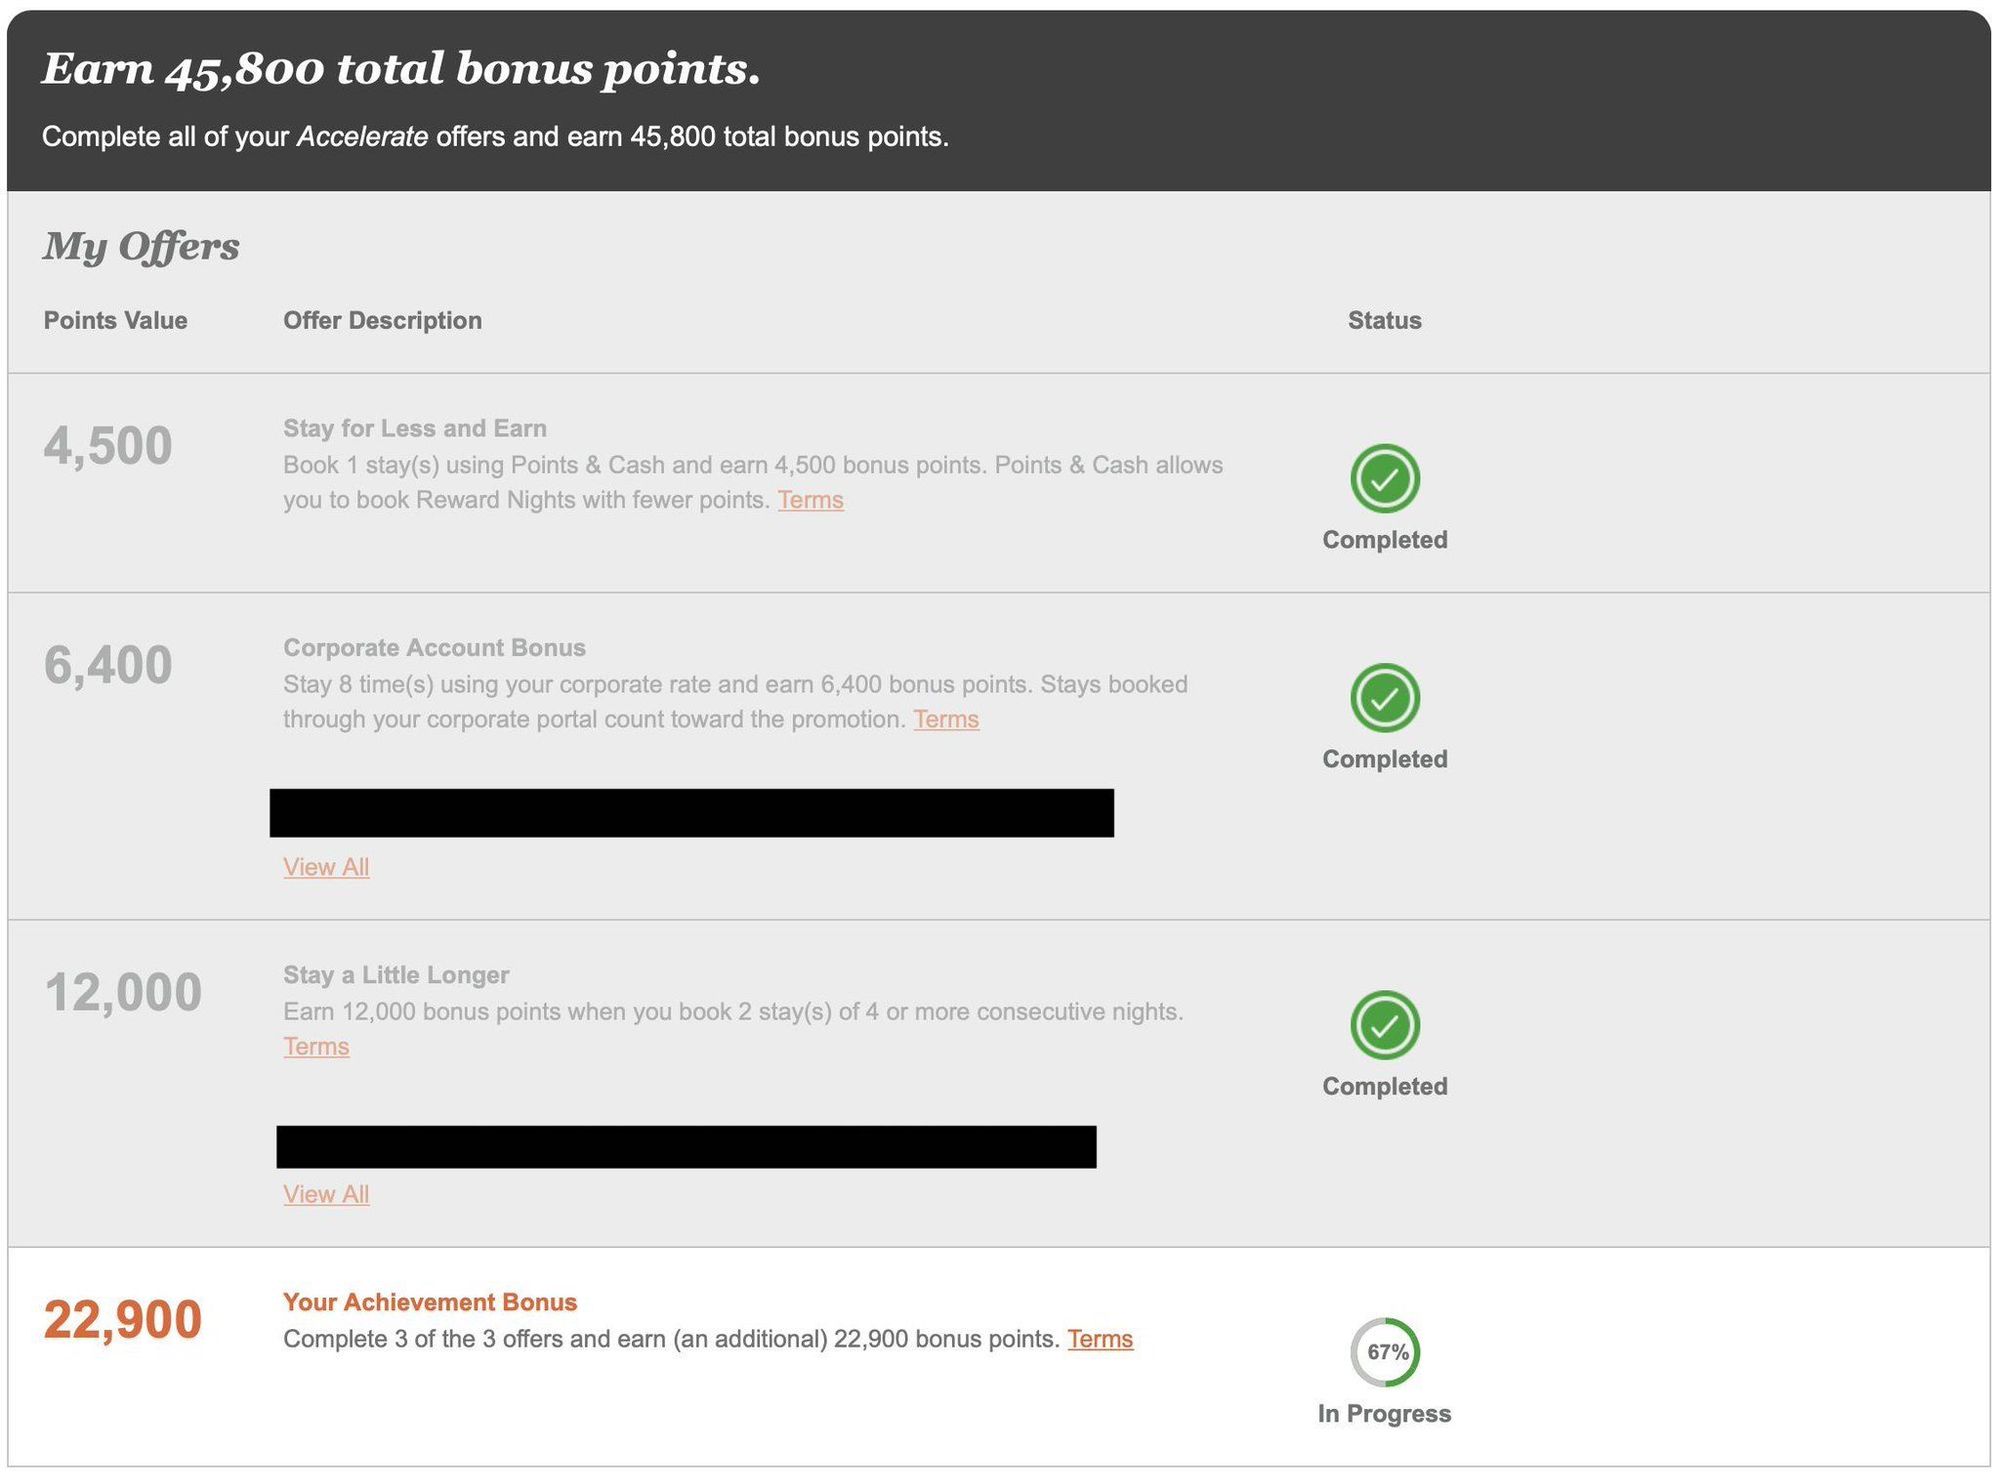Click the My Offers section heading

pyautogui.click(x=141, y=246)
